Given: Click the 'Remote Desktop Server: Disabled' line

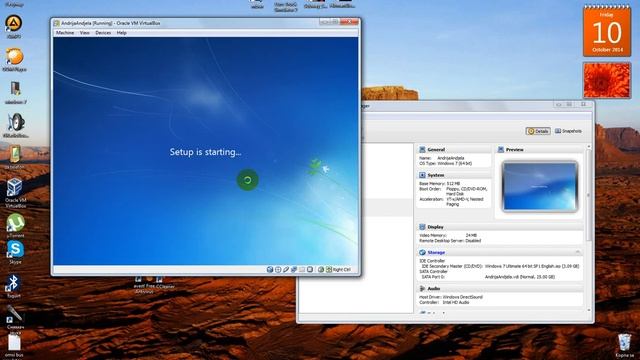Looking at the screenshot, I should pos(450,241).
